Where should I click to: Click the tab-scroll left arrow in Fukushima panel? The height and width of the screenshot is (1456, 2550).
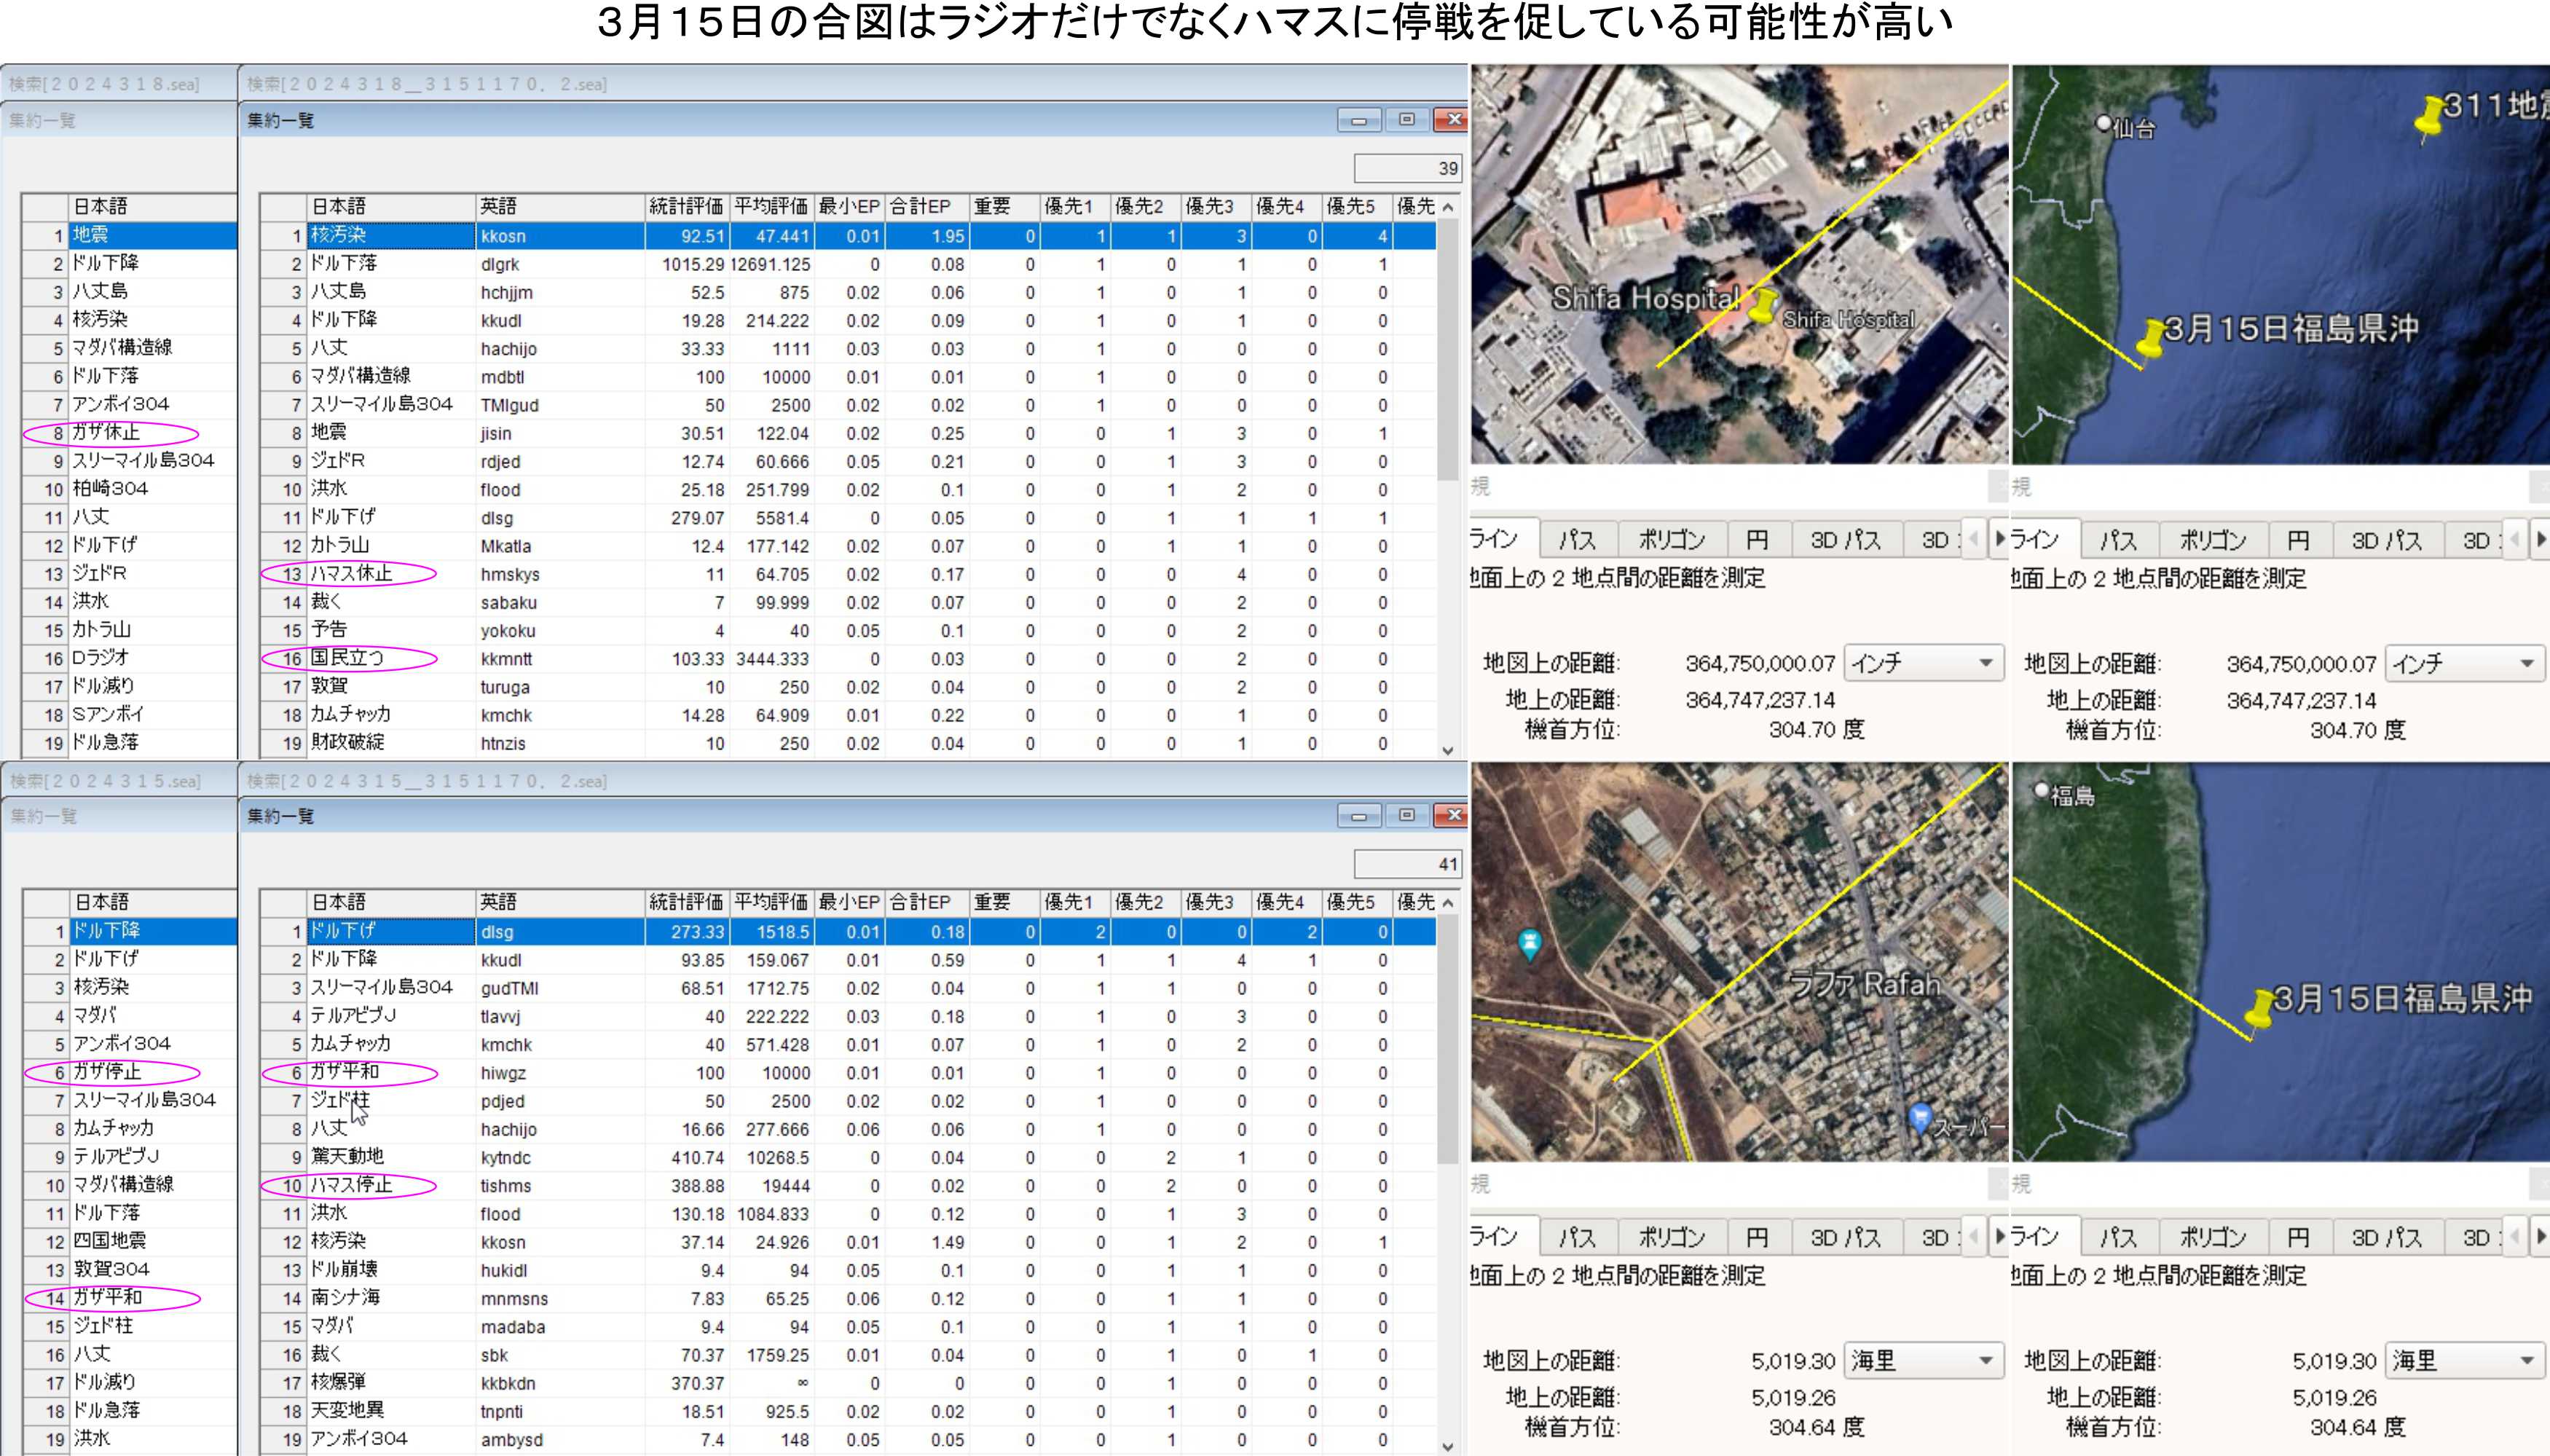pos(2515,1236)
